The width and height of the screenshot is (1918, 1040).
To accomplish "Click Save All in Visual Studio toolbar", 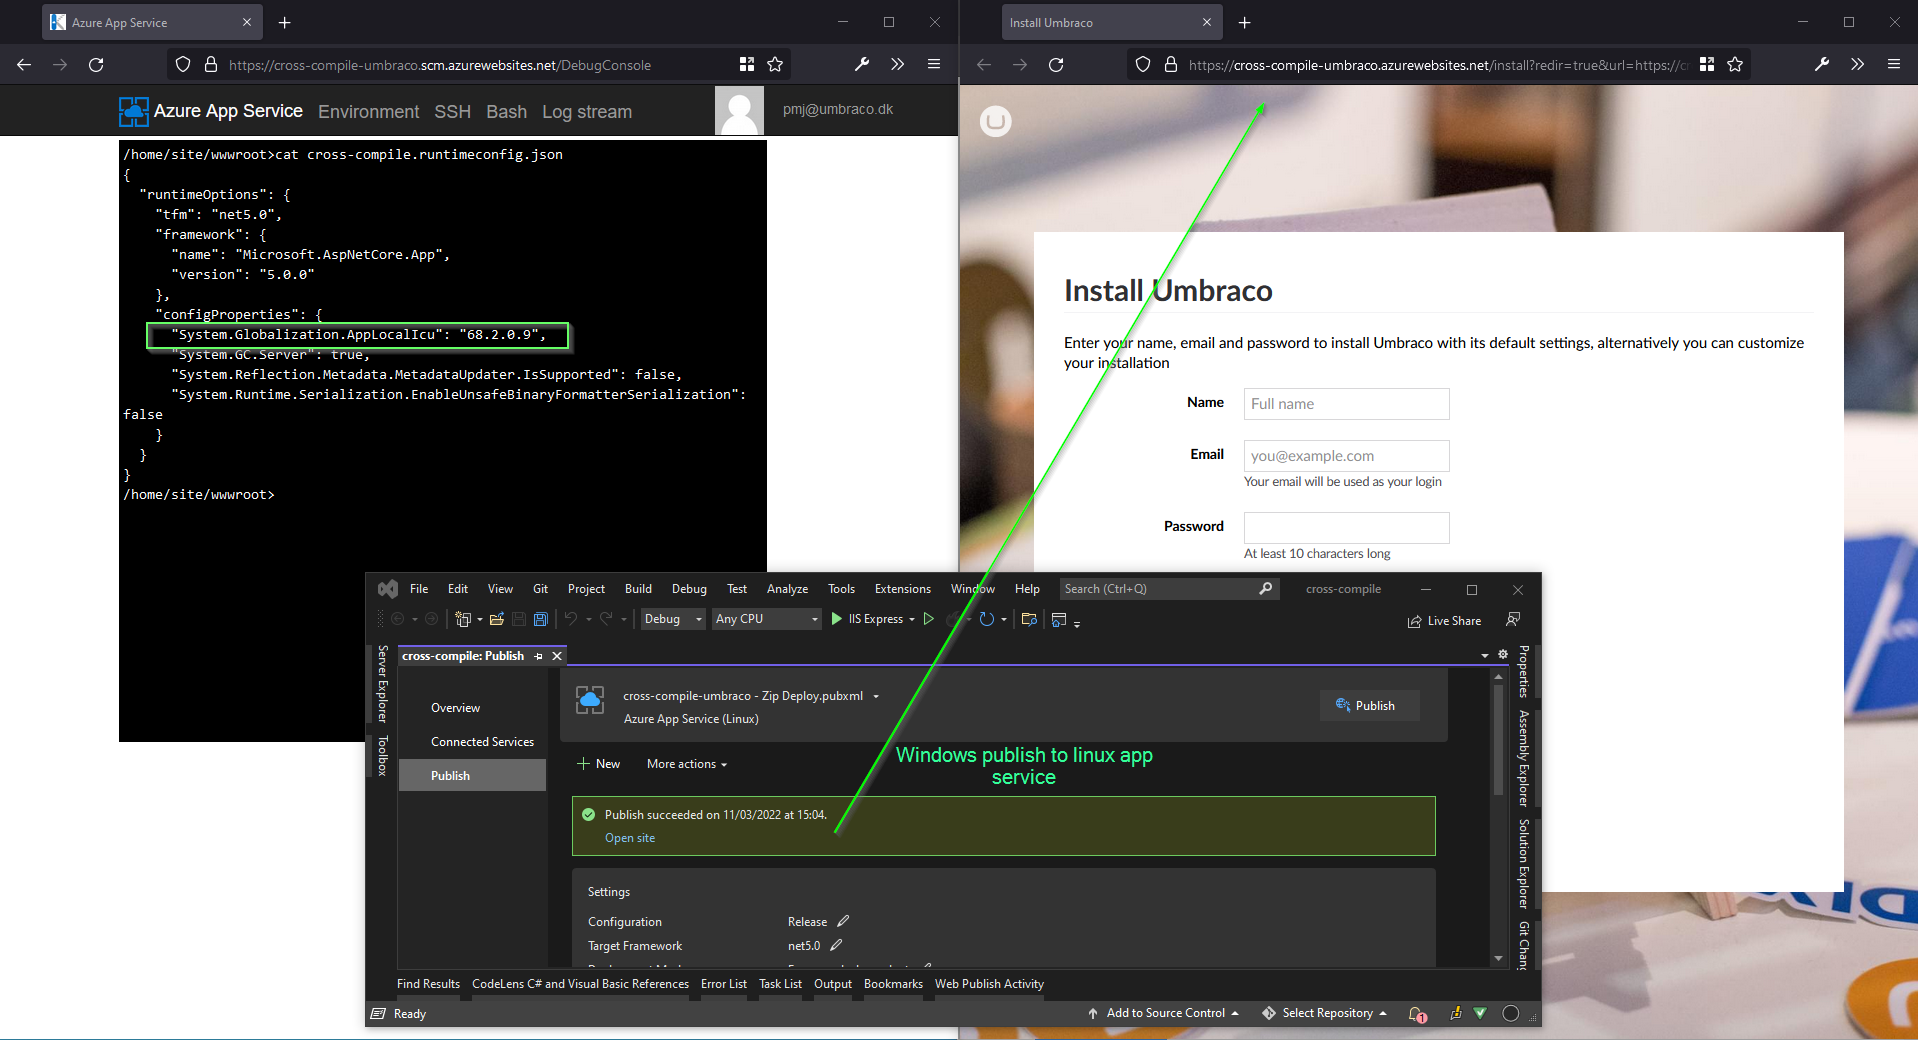I will [x=541, y=619].
